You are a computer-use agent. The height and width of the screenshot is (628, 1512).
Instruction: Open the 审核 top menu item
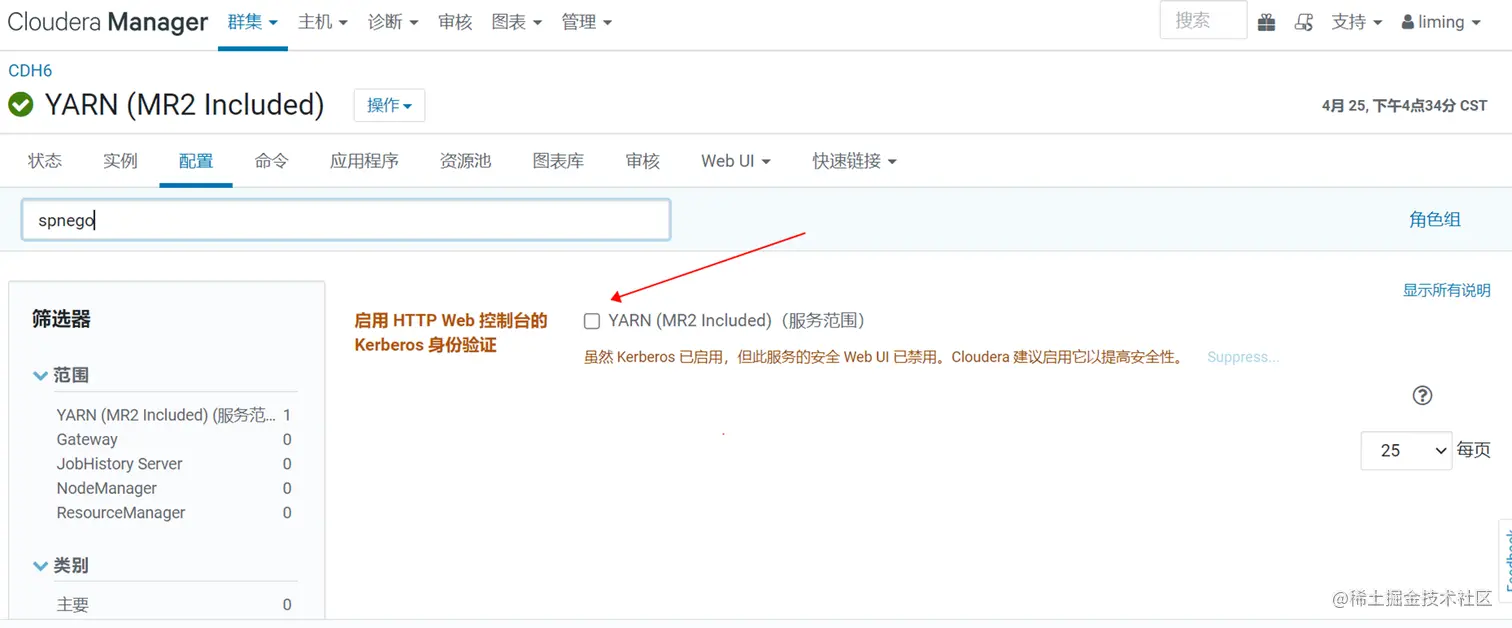[455, 22]
